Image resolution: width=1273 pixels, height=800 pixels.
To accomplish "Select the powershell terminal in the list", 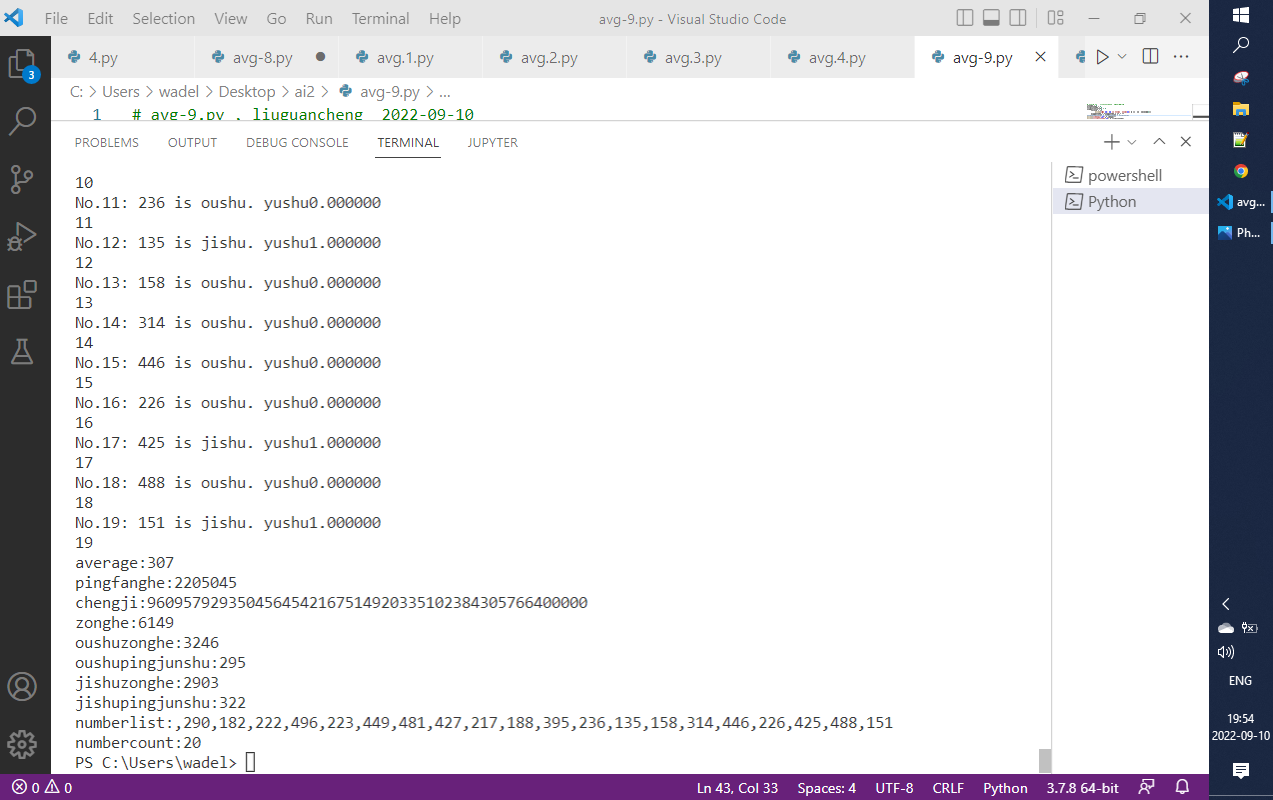I will (1124, 175).
